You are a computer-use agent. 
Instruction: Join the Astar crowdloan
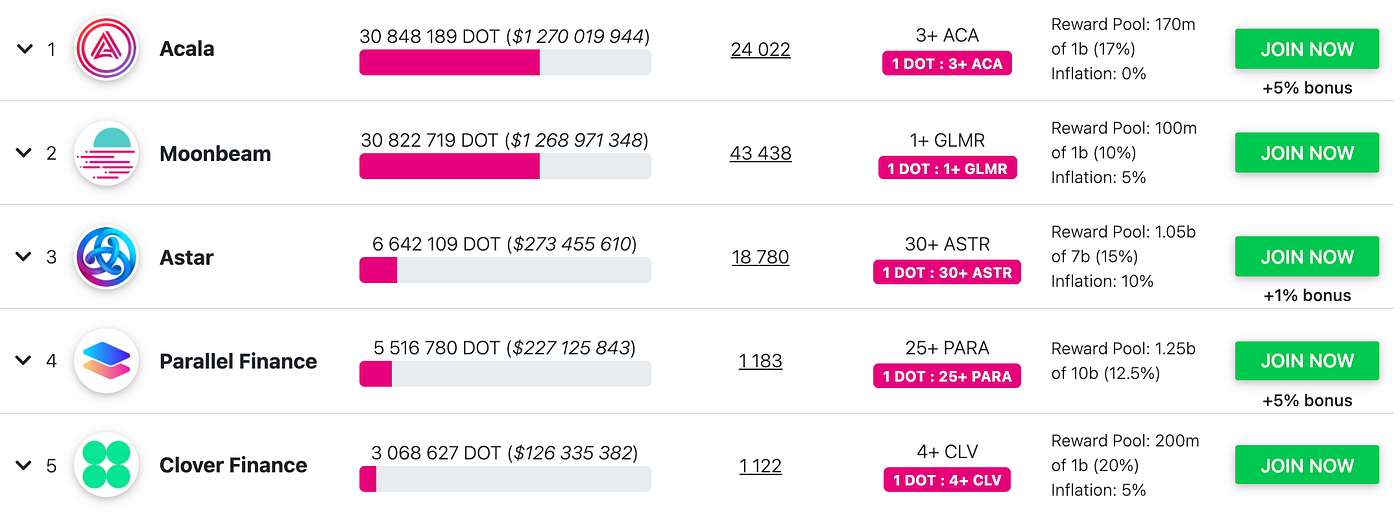pos(1307,257)
